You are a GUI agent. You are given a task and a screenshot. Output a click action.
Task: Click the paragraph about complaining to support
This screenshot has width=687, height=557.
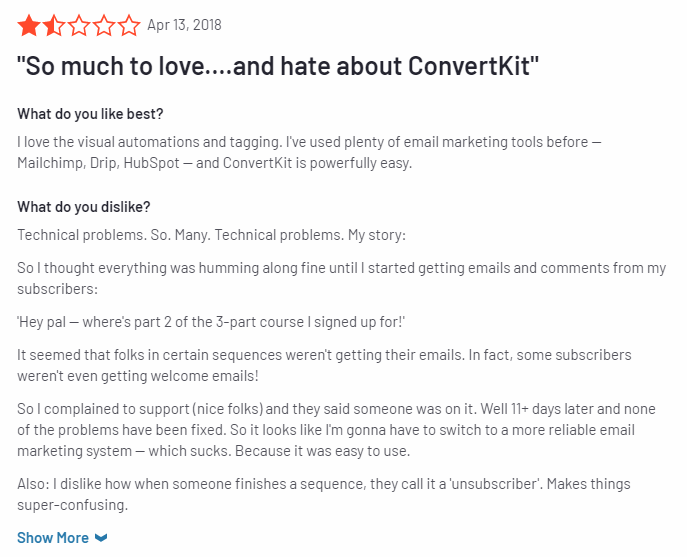coord(336,430)
